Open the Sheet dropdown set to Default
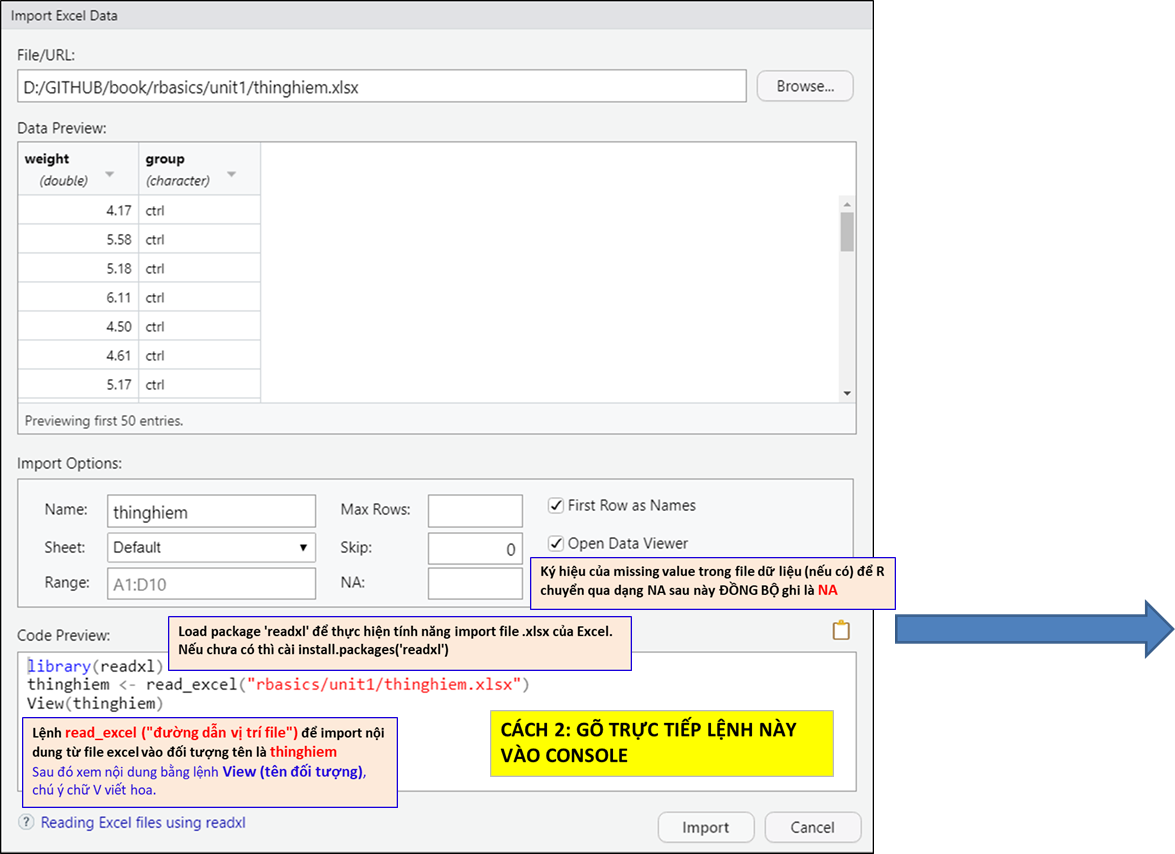1175x854 pixels. (x=211, y=548)
